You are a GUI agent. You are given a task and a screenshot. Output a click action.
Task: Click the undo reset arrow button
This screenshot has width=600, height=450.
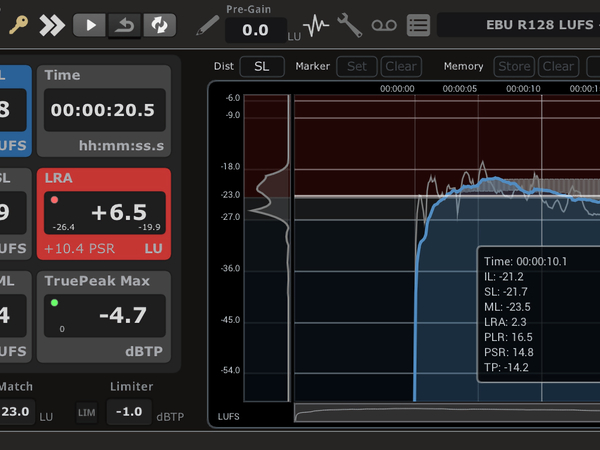(124, 24)
